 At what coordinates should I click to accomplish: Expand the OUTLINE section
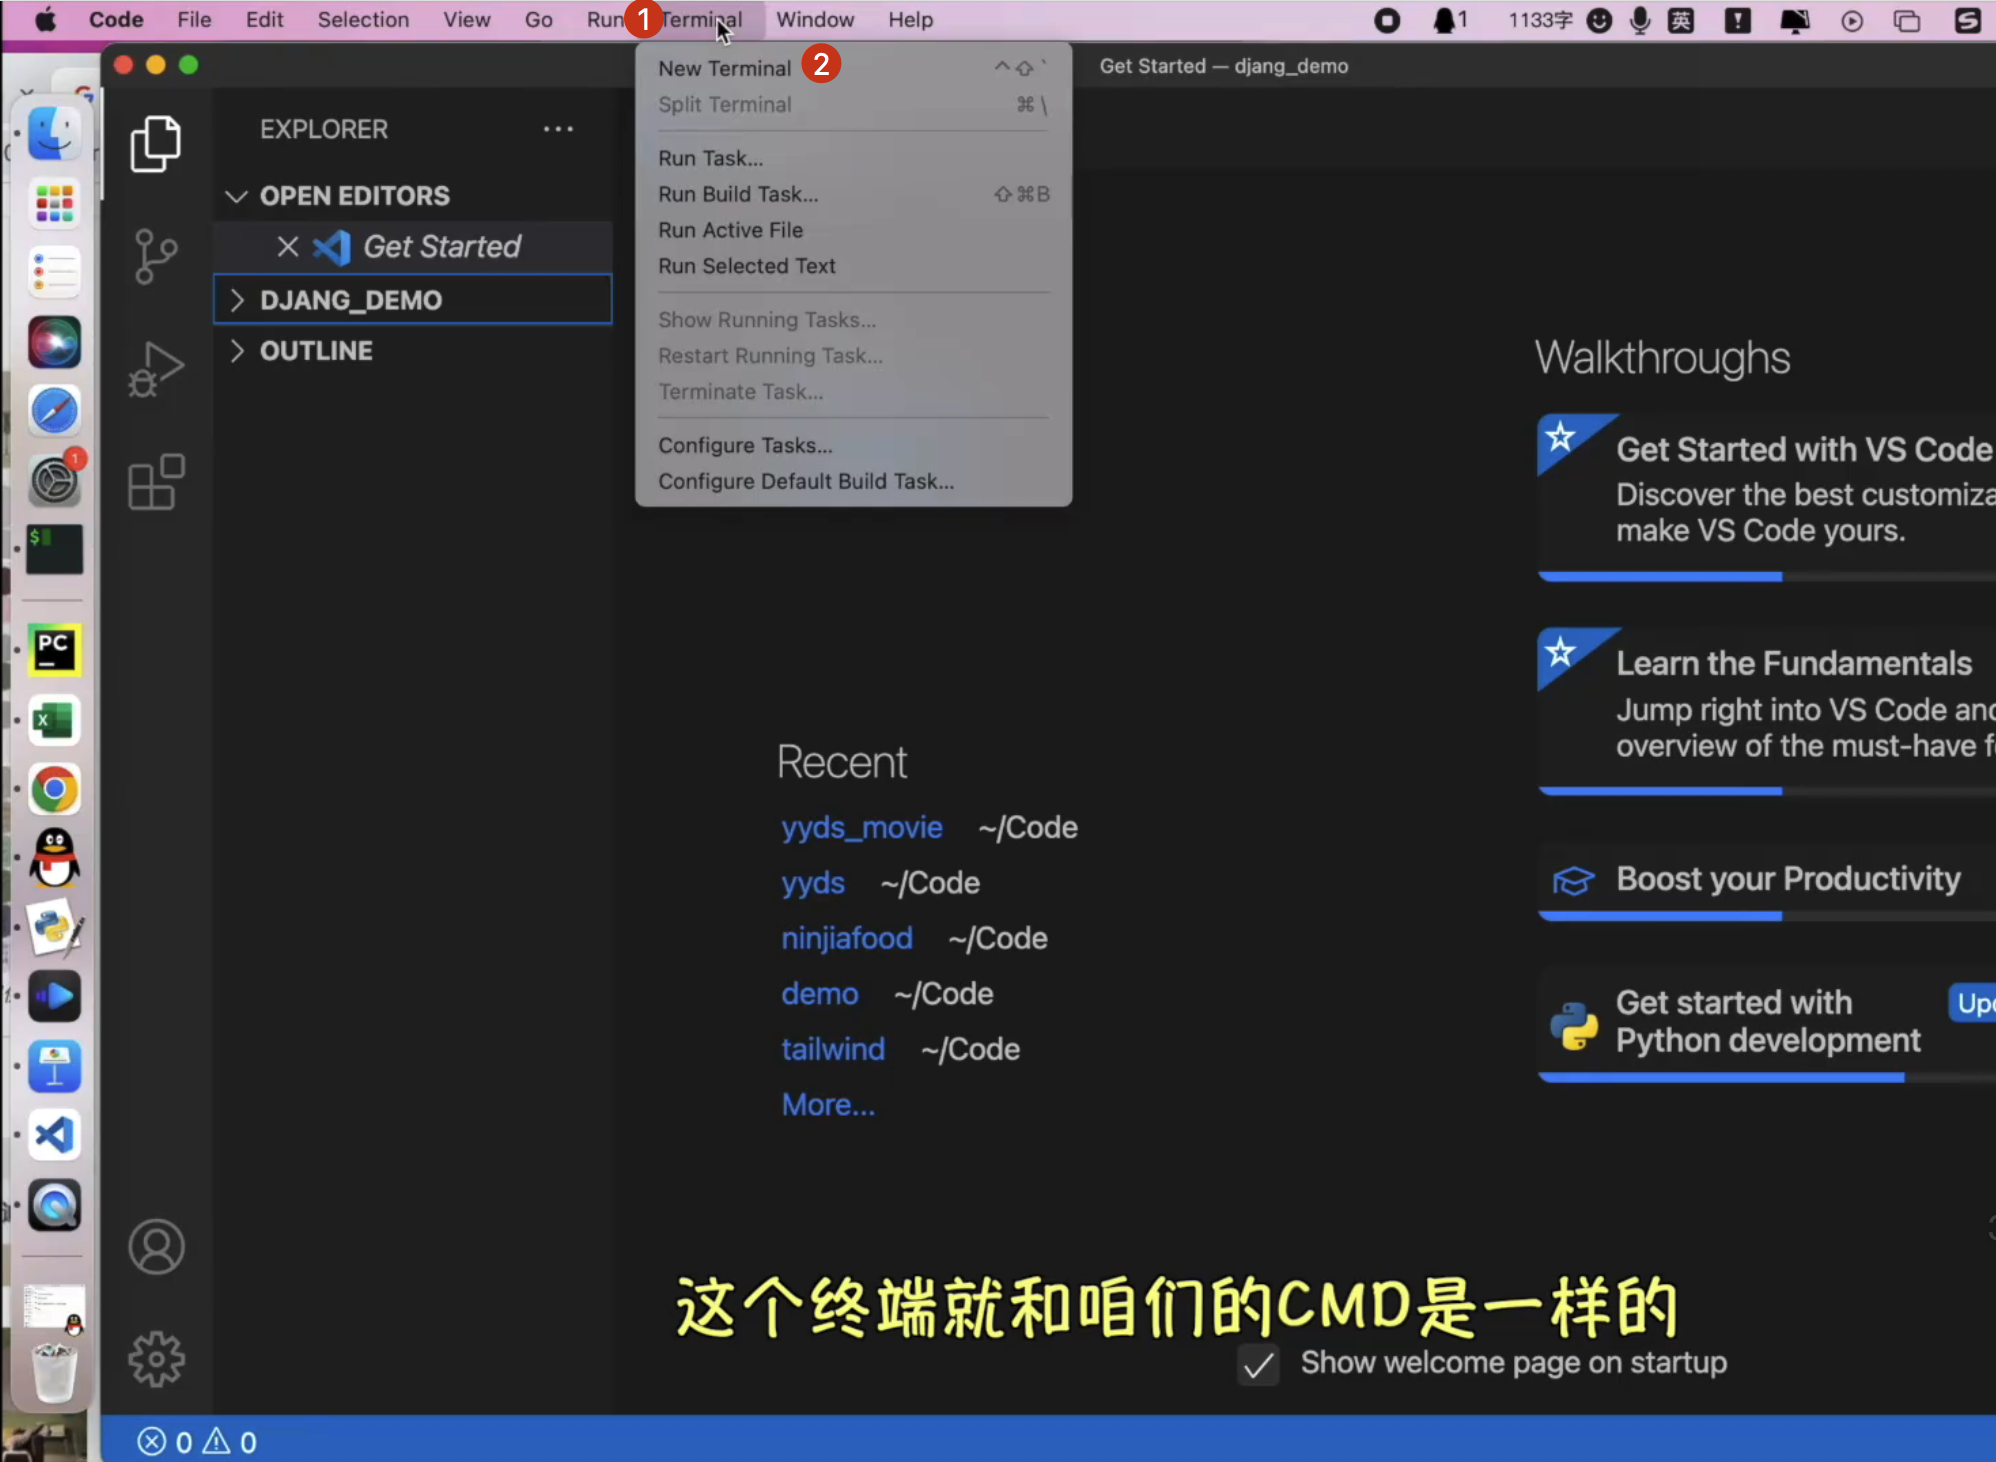[413, 351]
